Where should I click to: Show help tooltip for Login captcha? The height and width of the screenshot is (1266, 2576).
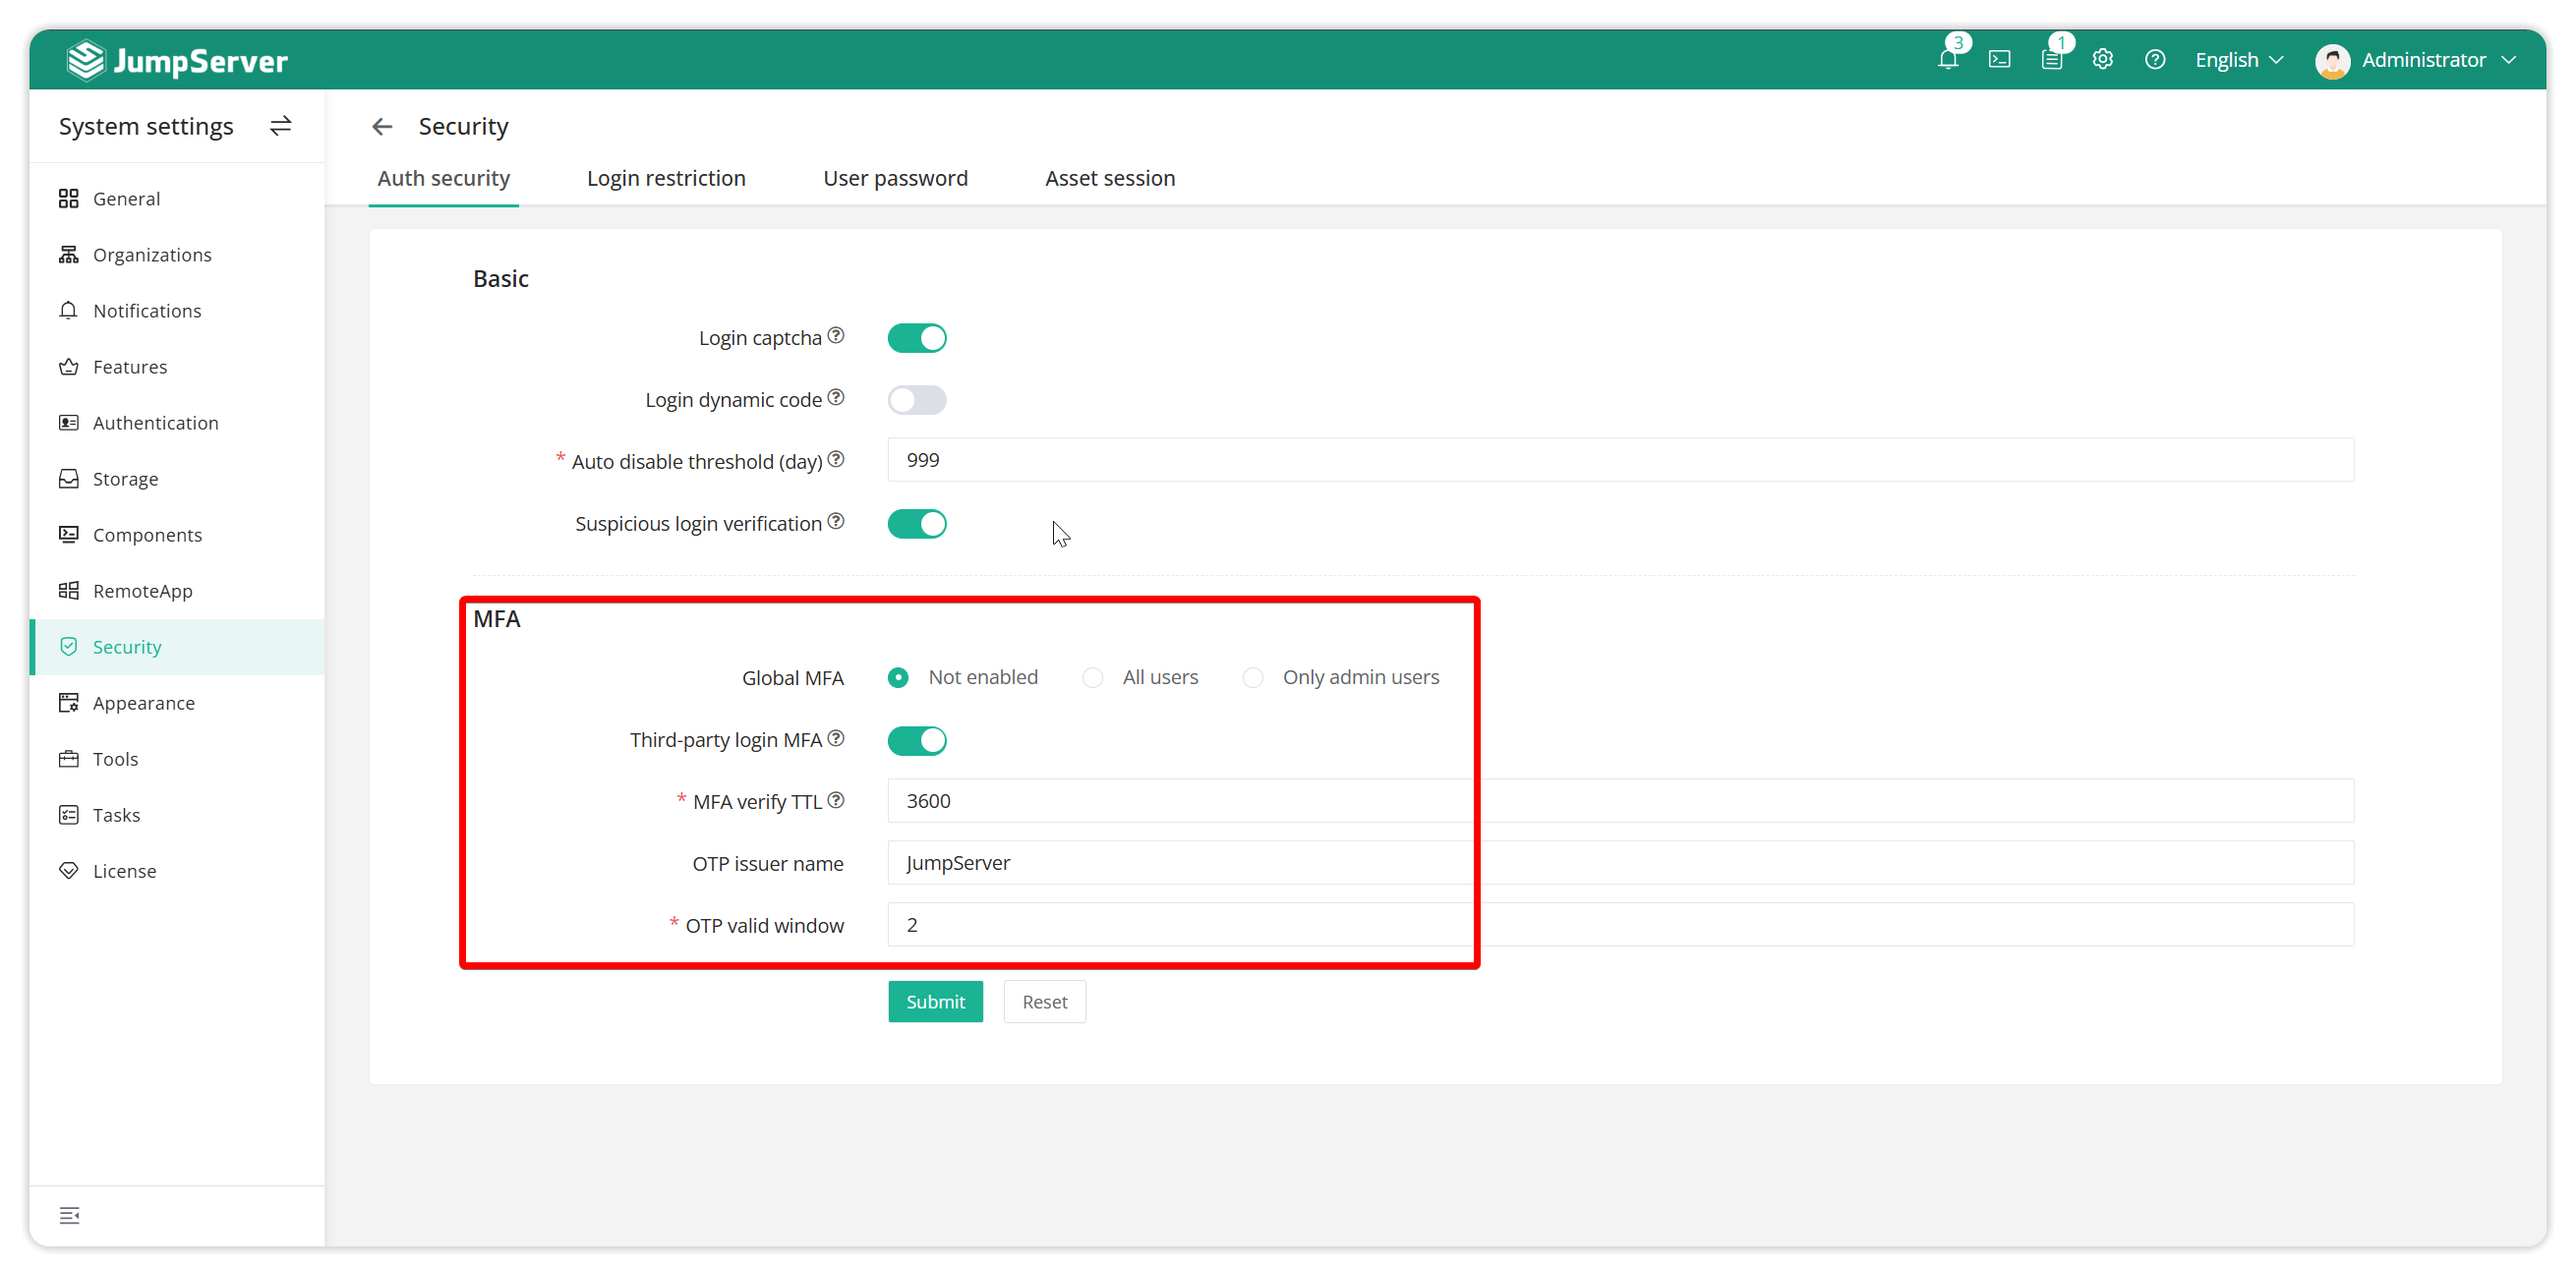[x=836, y=336]
